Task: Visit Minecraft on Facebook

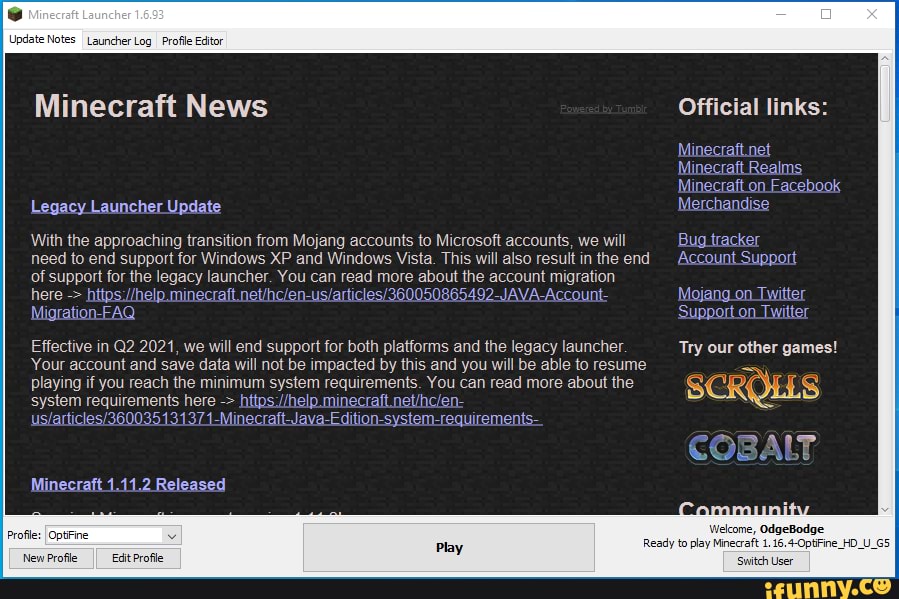Action: pyautogui.click(x=759, y=185)
